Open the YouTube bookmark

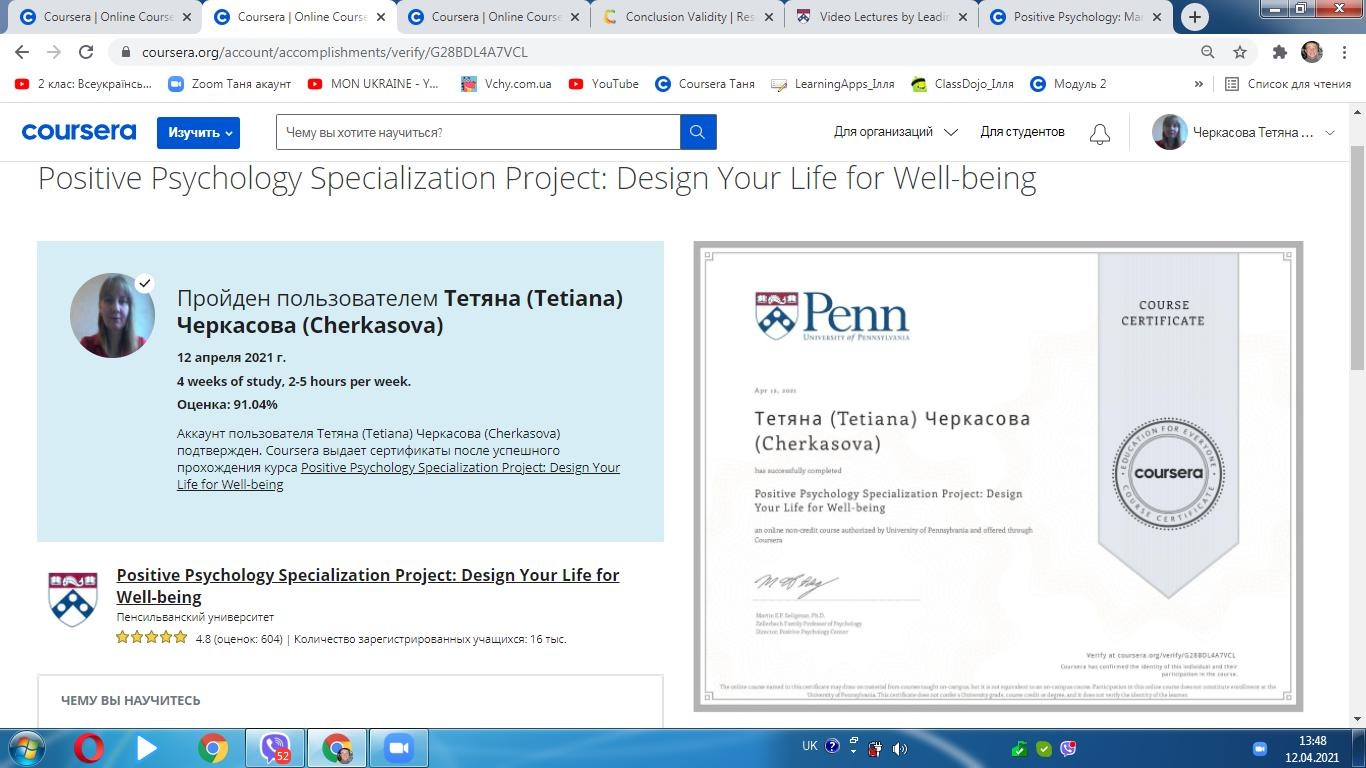[x=603, y=84]
